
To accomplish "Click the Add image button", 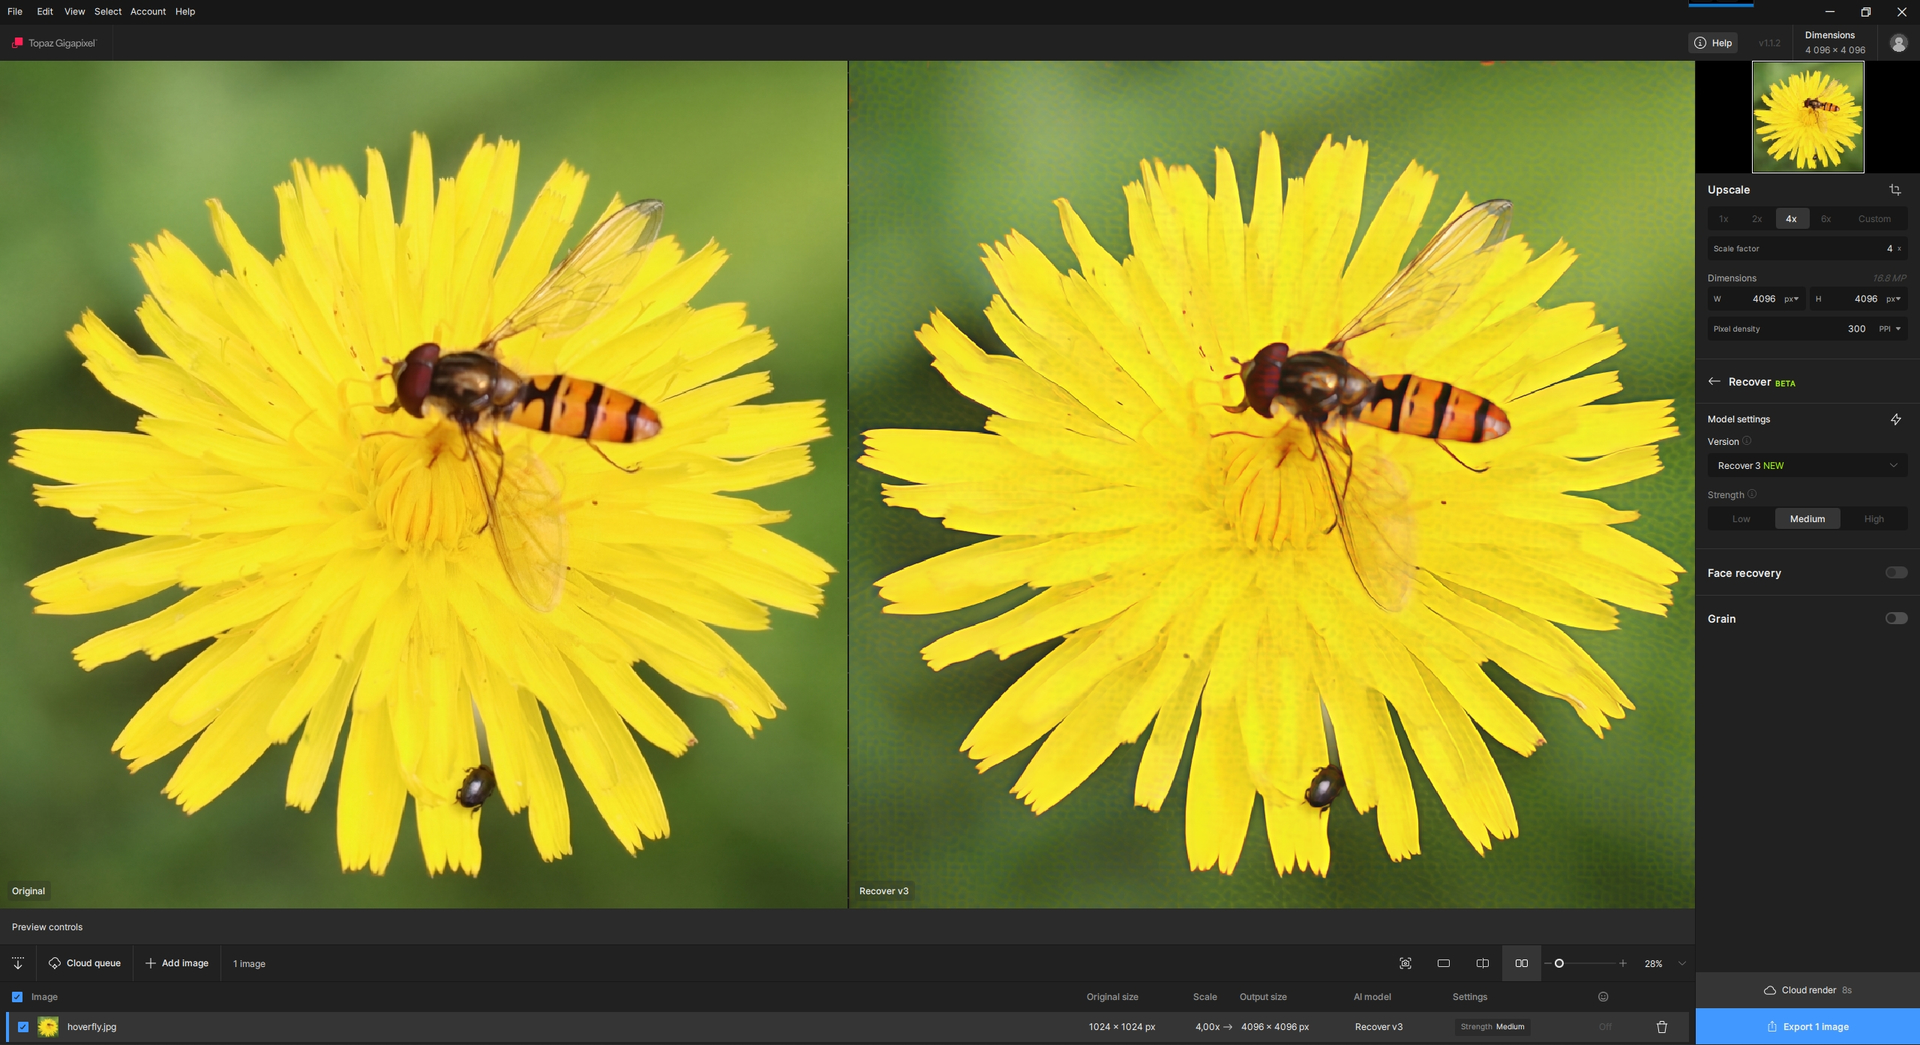I will (x=177, y=963).
